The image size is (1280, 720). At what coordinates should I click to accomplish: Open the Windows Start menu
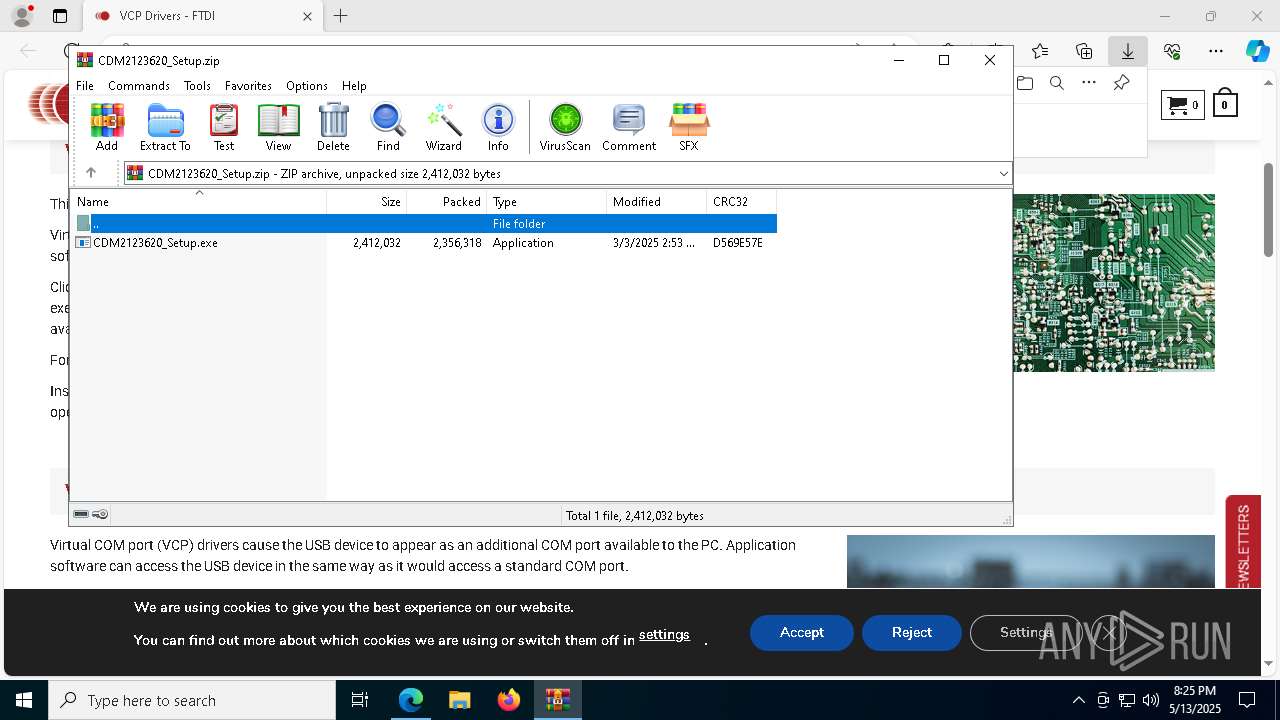pos(23,700)
